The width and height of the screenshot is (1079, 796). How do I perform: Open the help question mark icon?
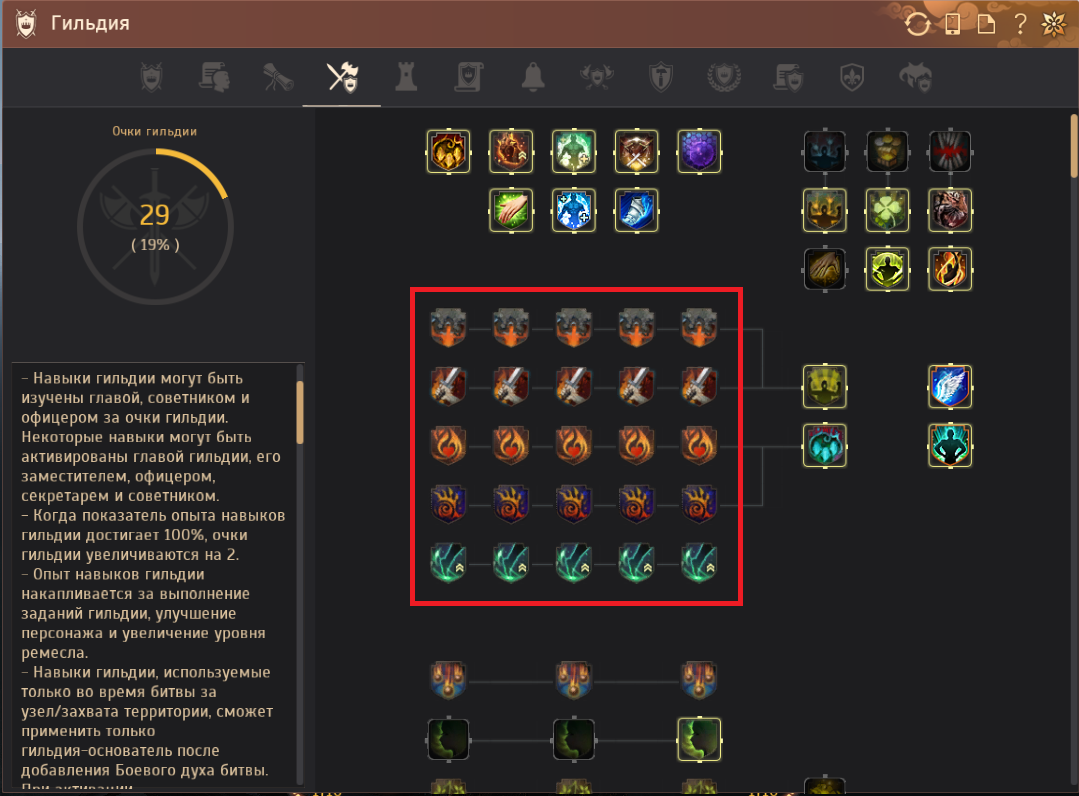click(x=1021, y=24)
